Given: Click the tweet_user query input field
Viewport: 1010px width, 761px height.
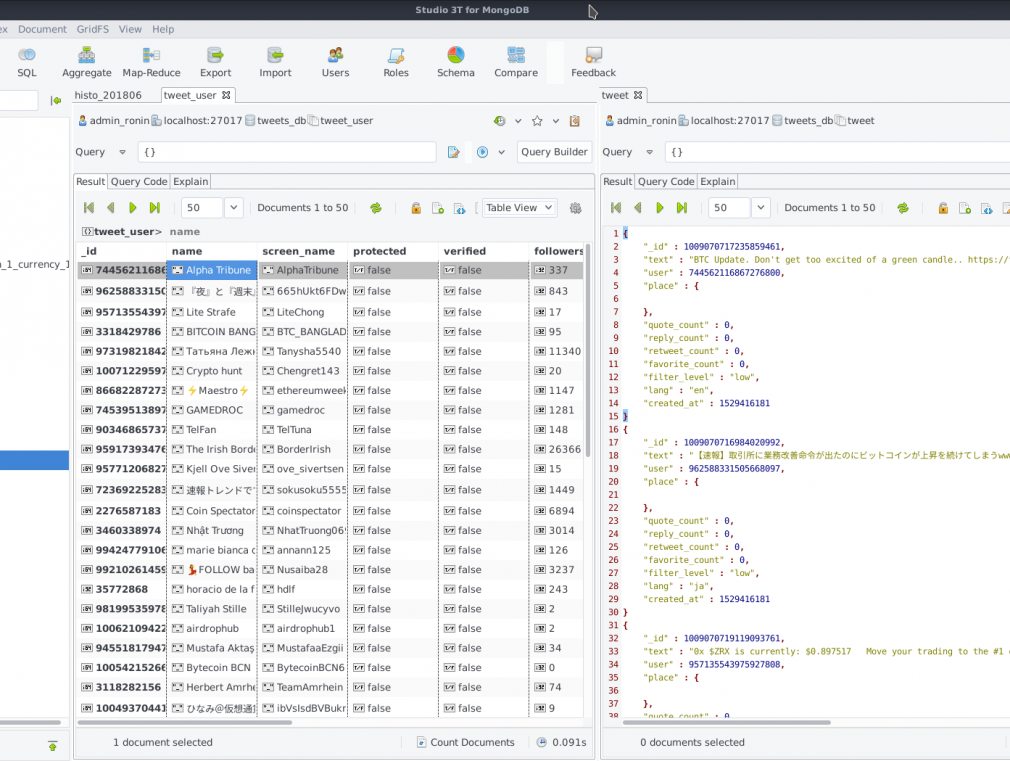Looking at the screenshot, I should point(287,152).
